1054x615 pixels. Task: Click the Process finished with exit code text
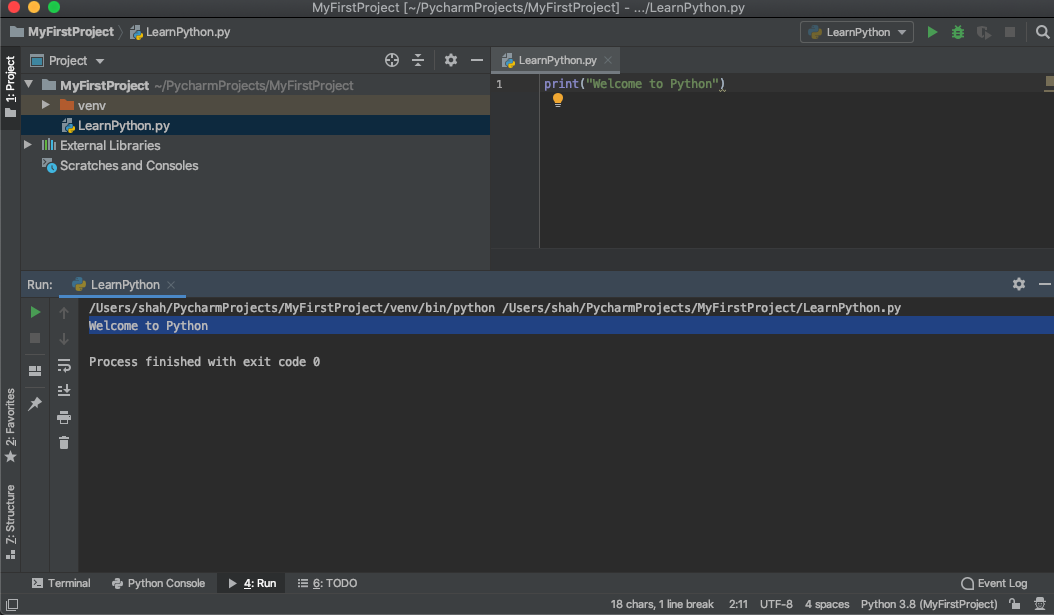(x=204, y=362)
